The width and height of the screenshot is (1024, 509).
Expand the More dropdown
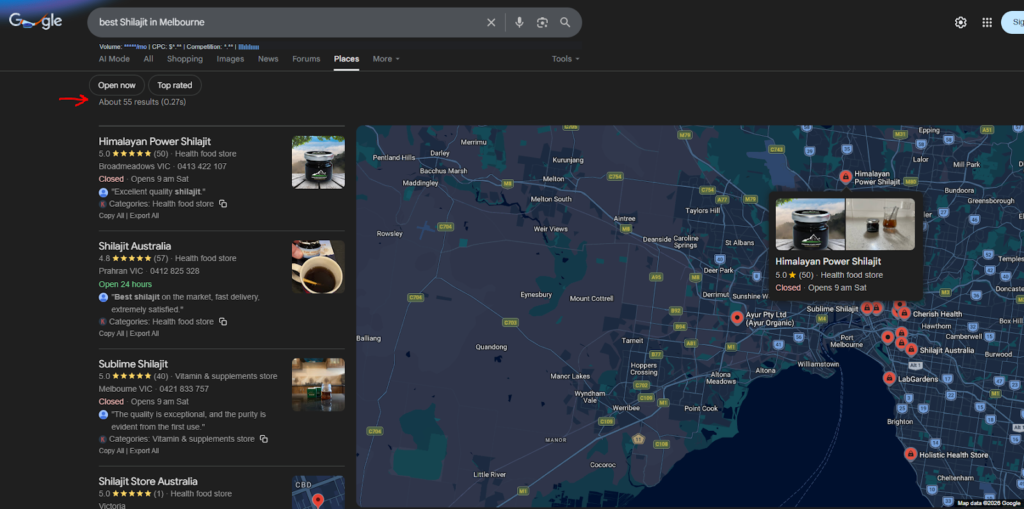386,59
